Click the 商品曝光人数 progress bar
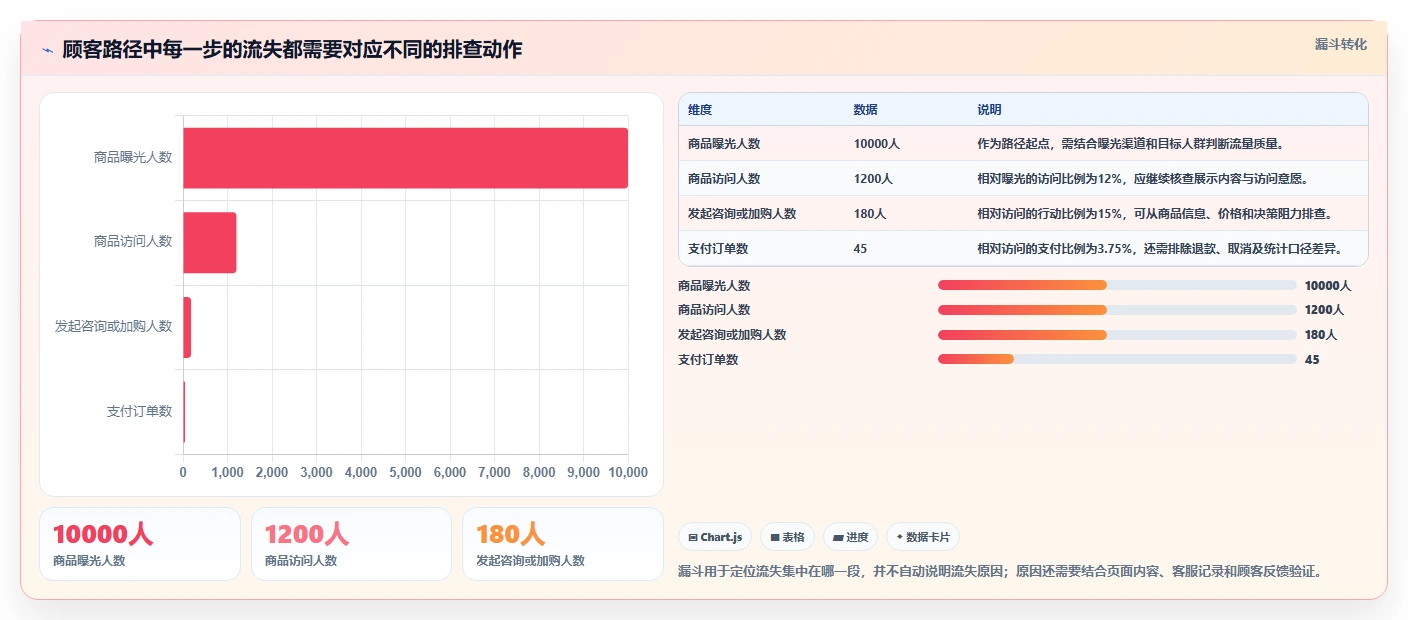The height and width of the screenshot is (620, 1408). tap(1117, 285)
